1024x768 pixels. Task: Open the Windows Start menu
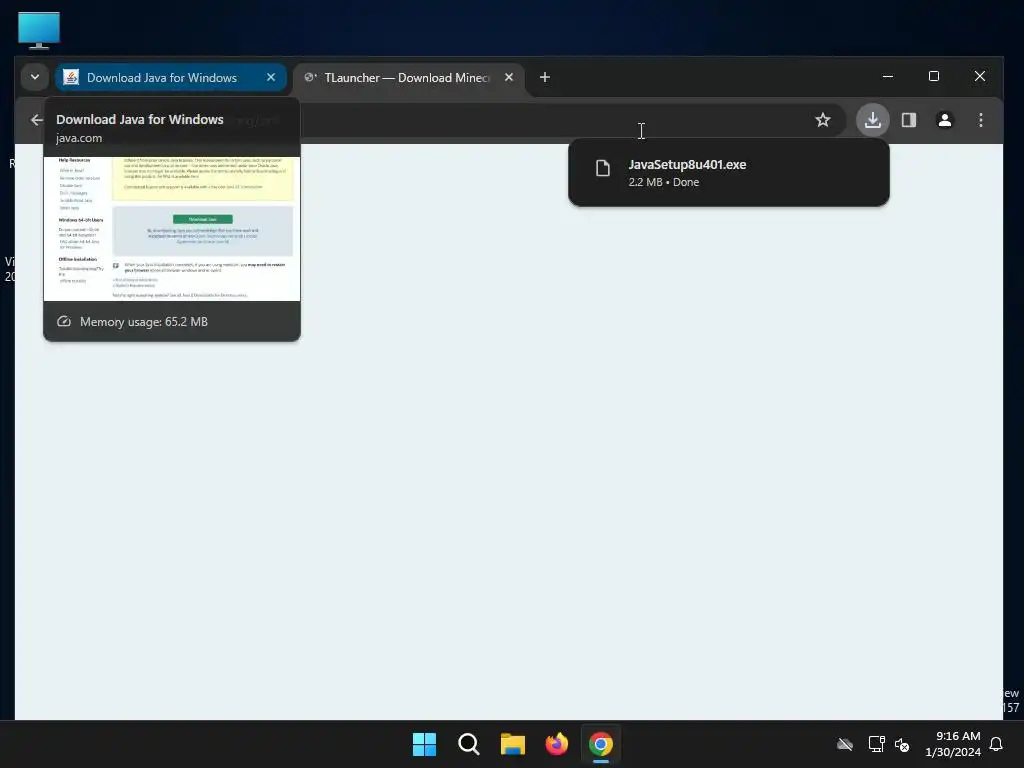[424, 744]
